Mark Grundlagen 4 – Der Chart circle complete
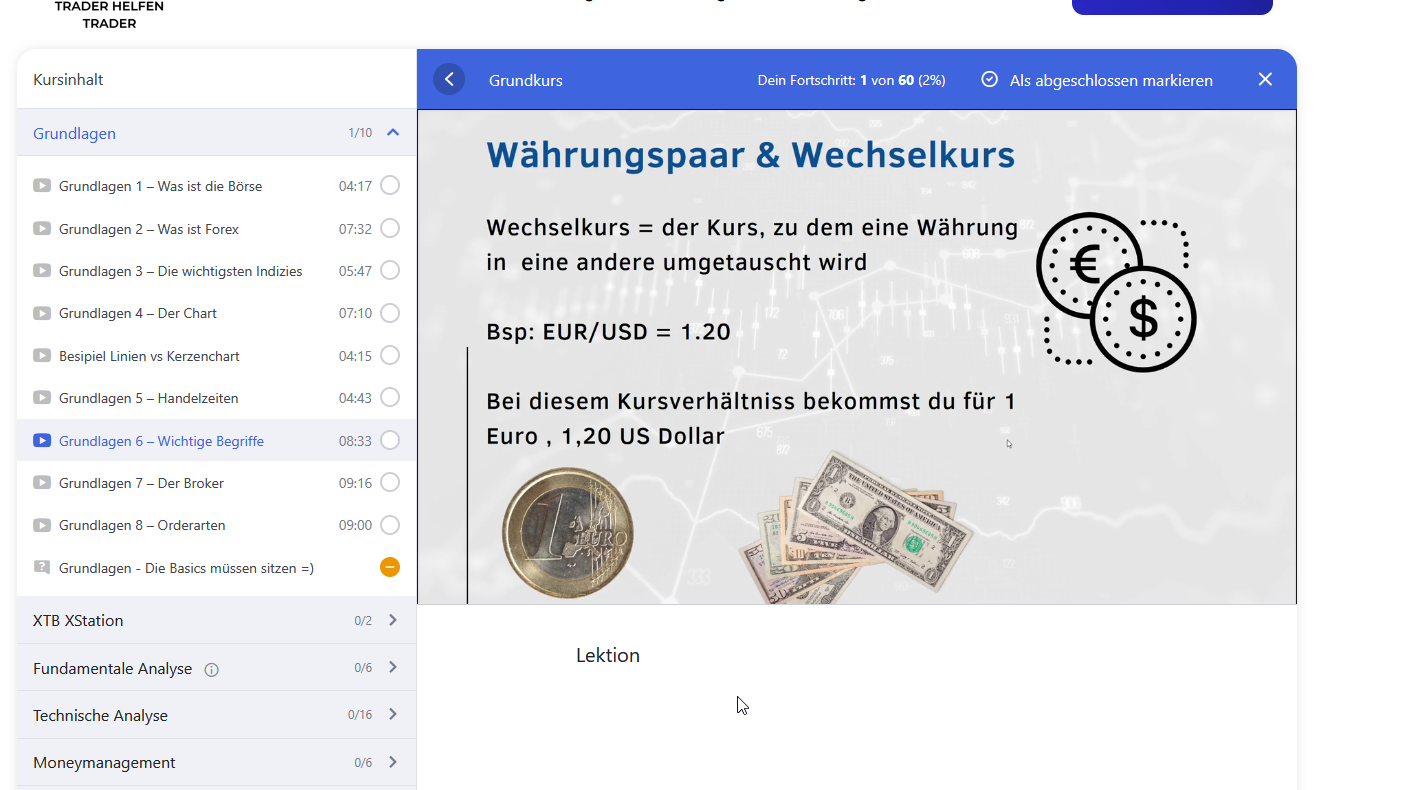The width and height of the screenshot is (1423, 790). click(390, 313)
